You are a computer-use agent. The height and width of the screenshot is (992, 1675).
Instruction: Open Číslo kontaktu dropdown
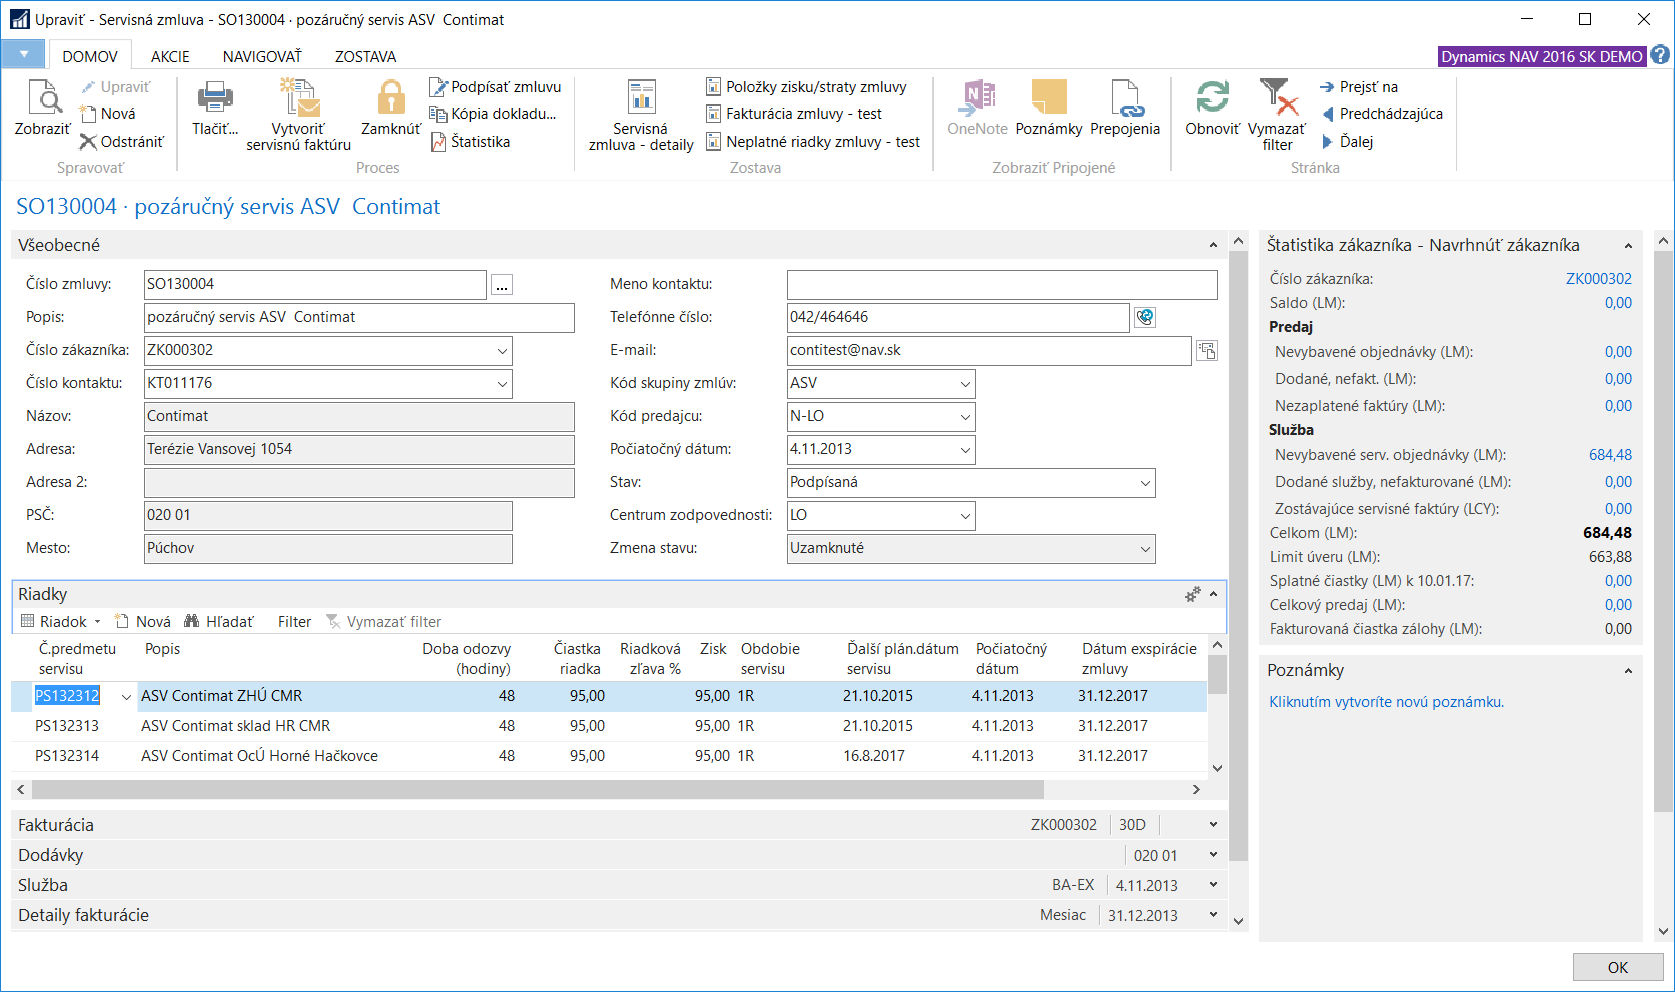501,384
